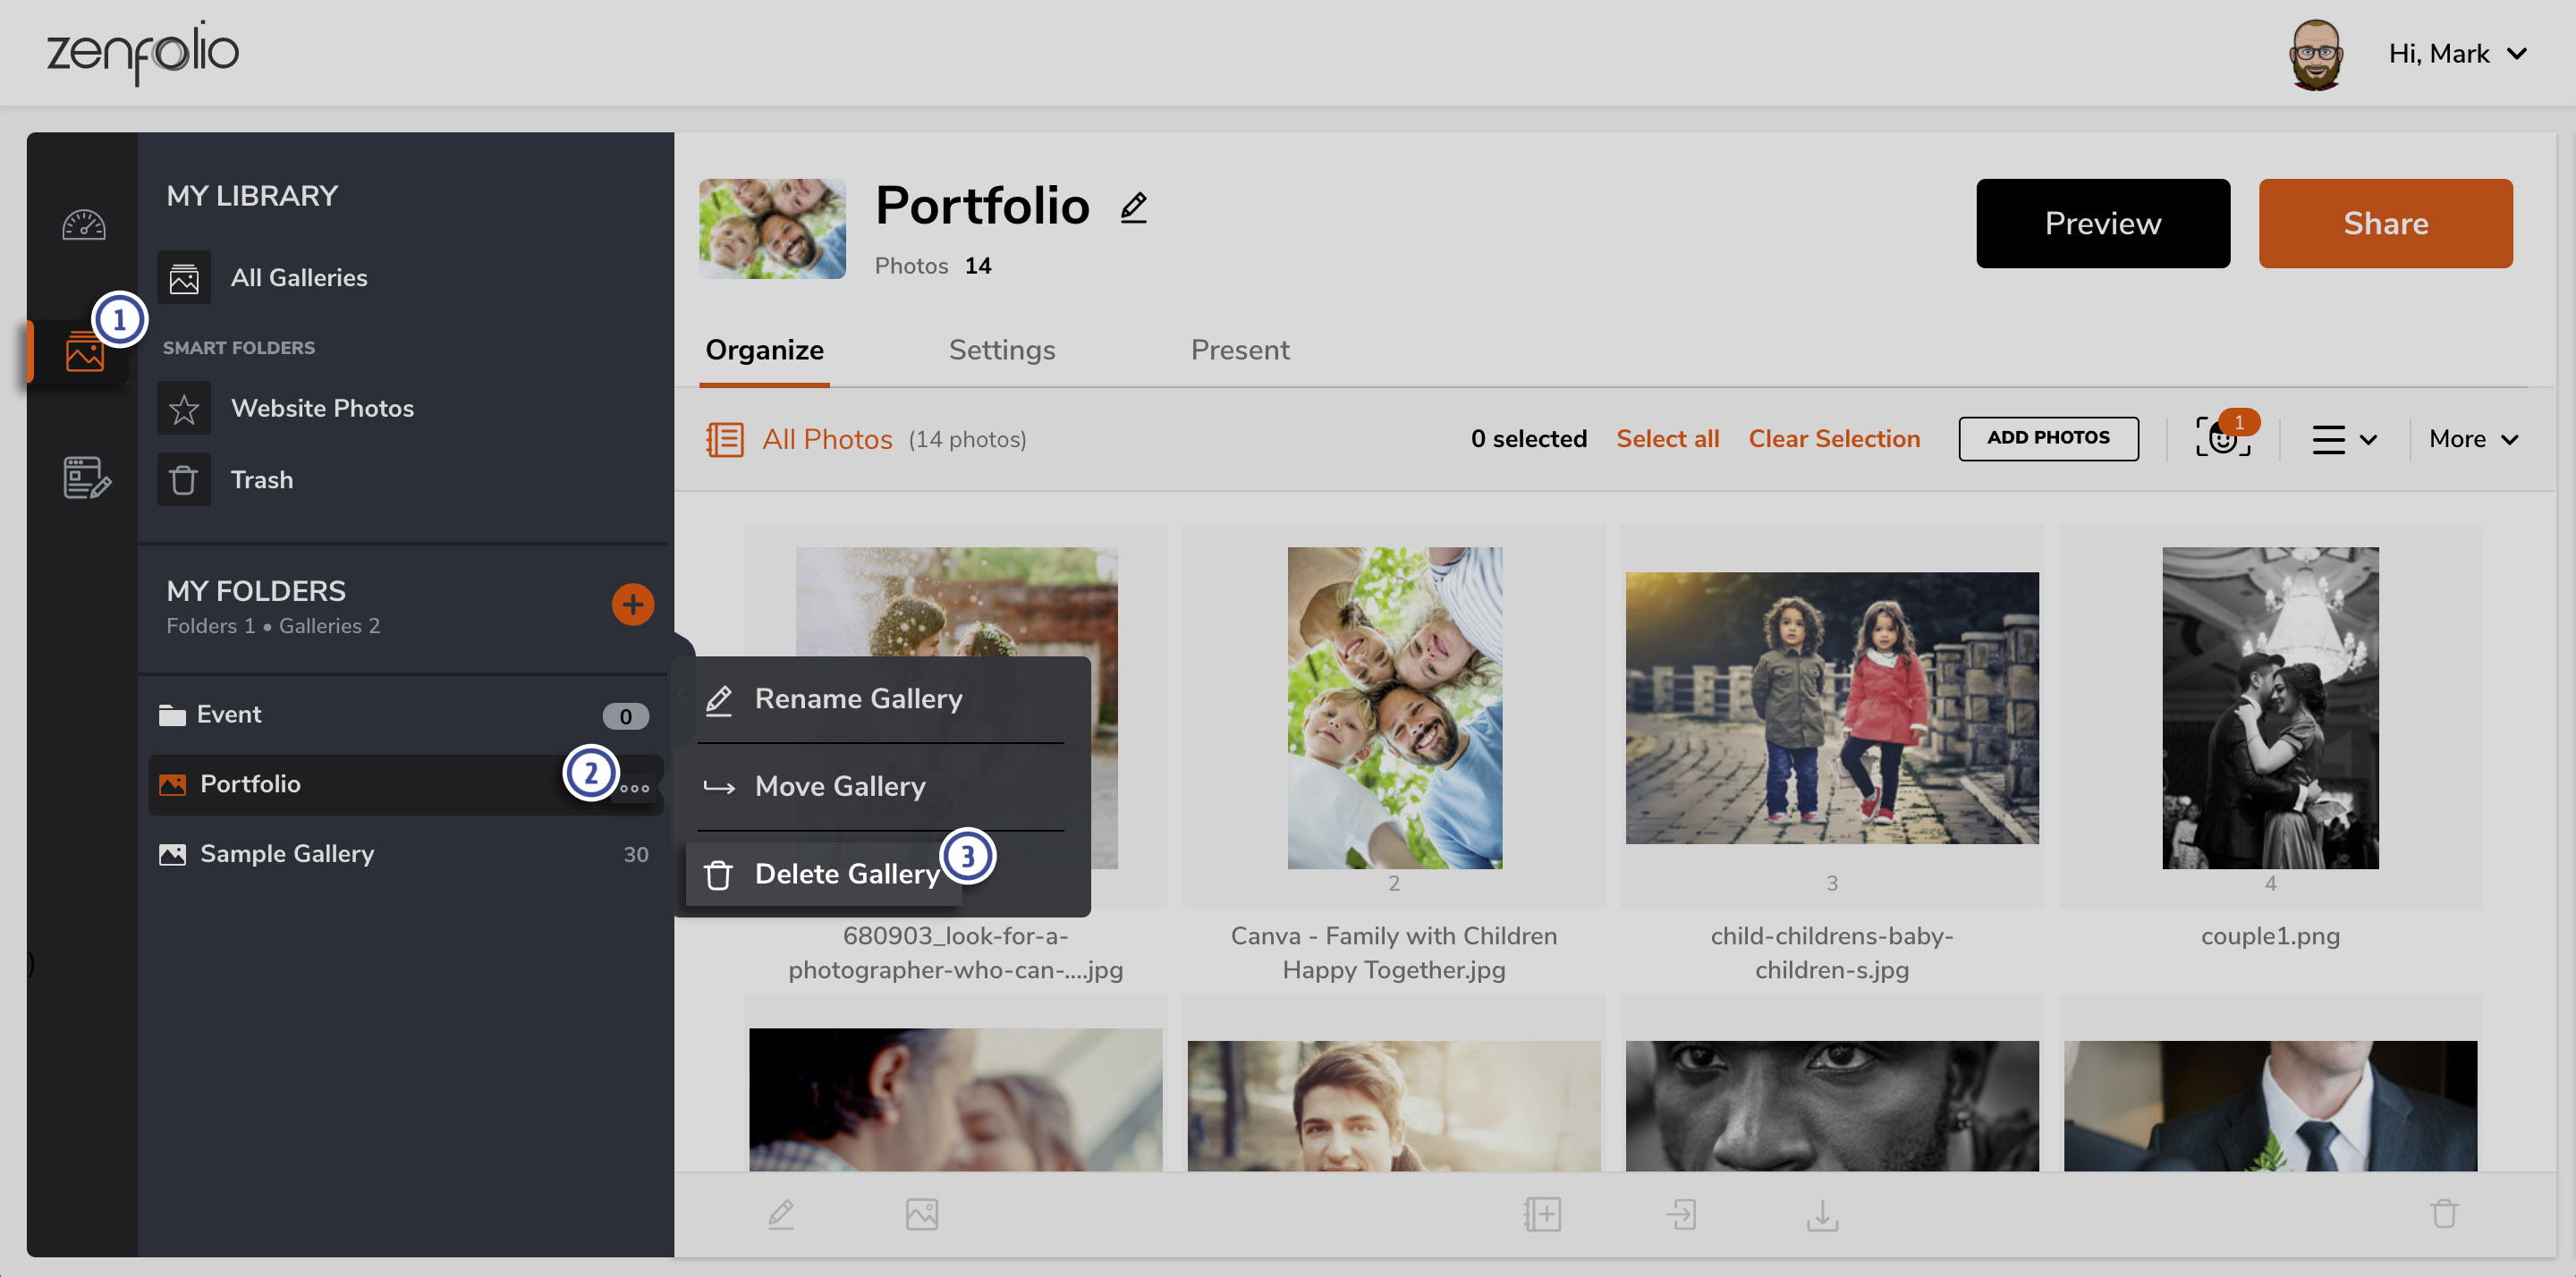Select the black and white face close-up thumbnail
The image size is (2576, 1277).
pos(1832,1105)
